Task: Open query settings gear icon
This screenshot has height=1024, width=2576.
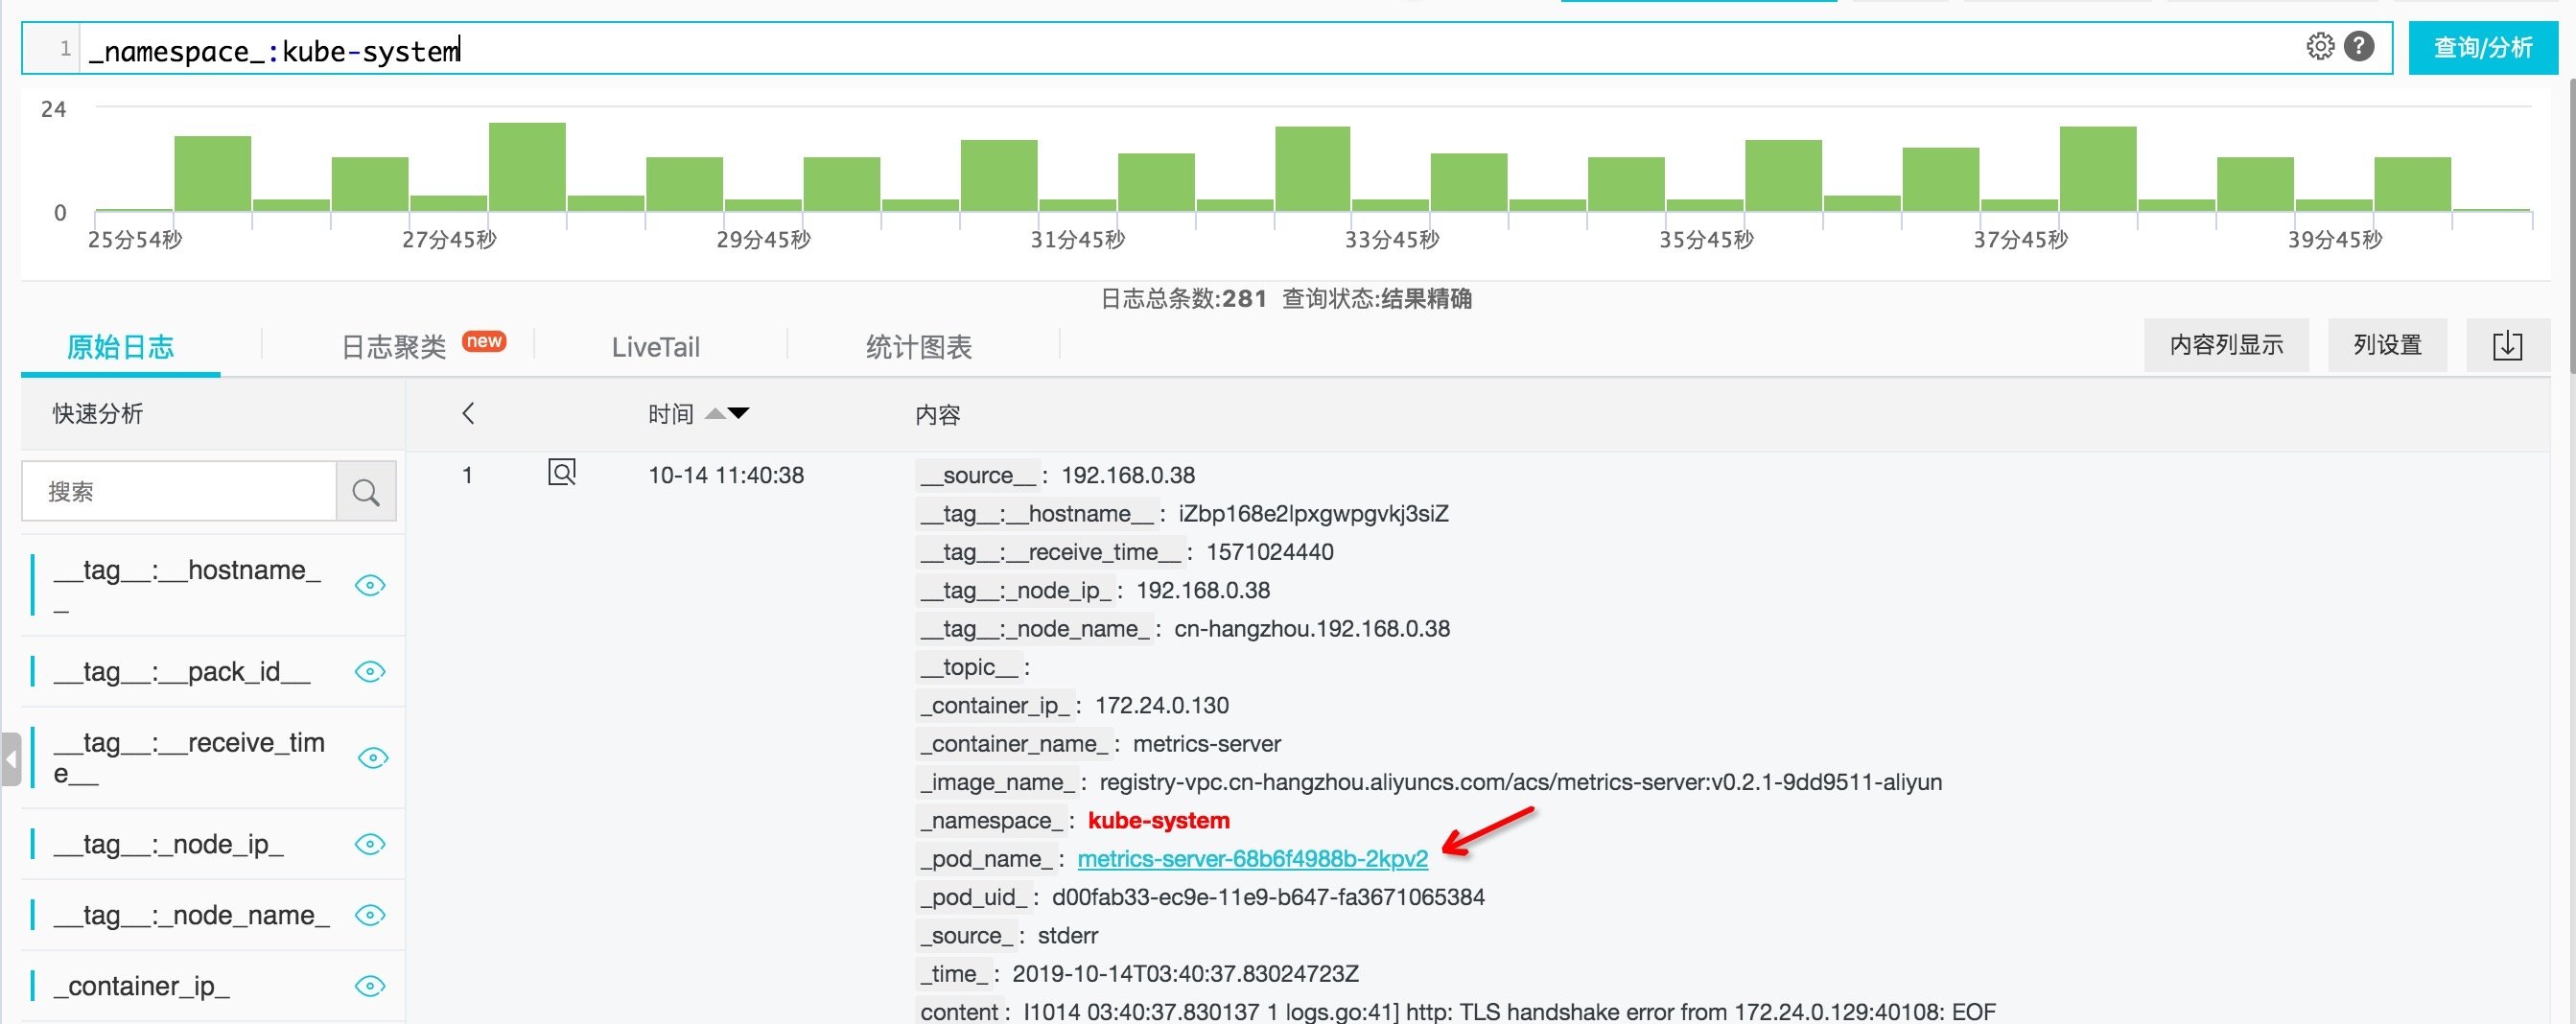Action: coord(2320,46)
